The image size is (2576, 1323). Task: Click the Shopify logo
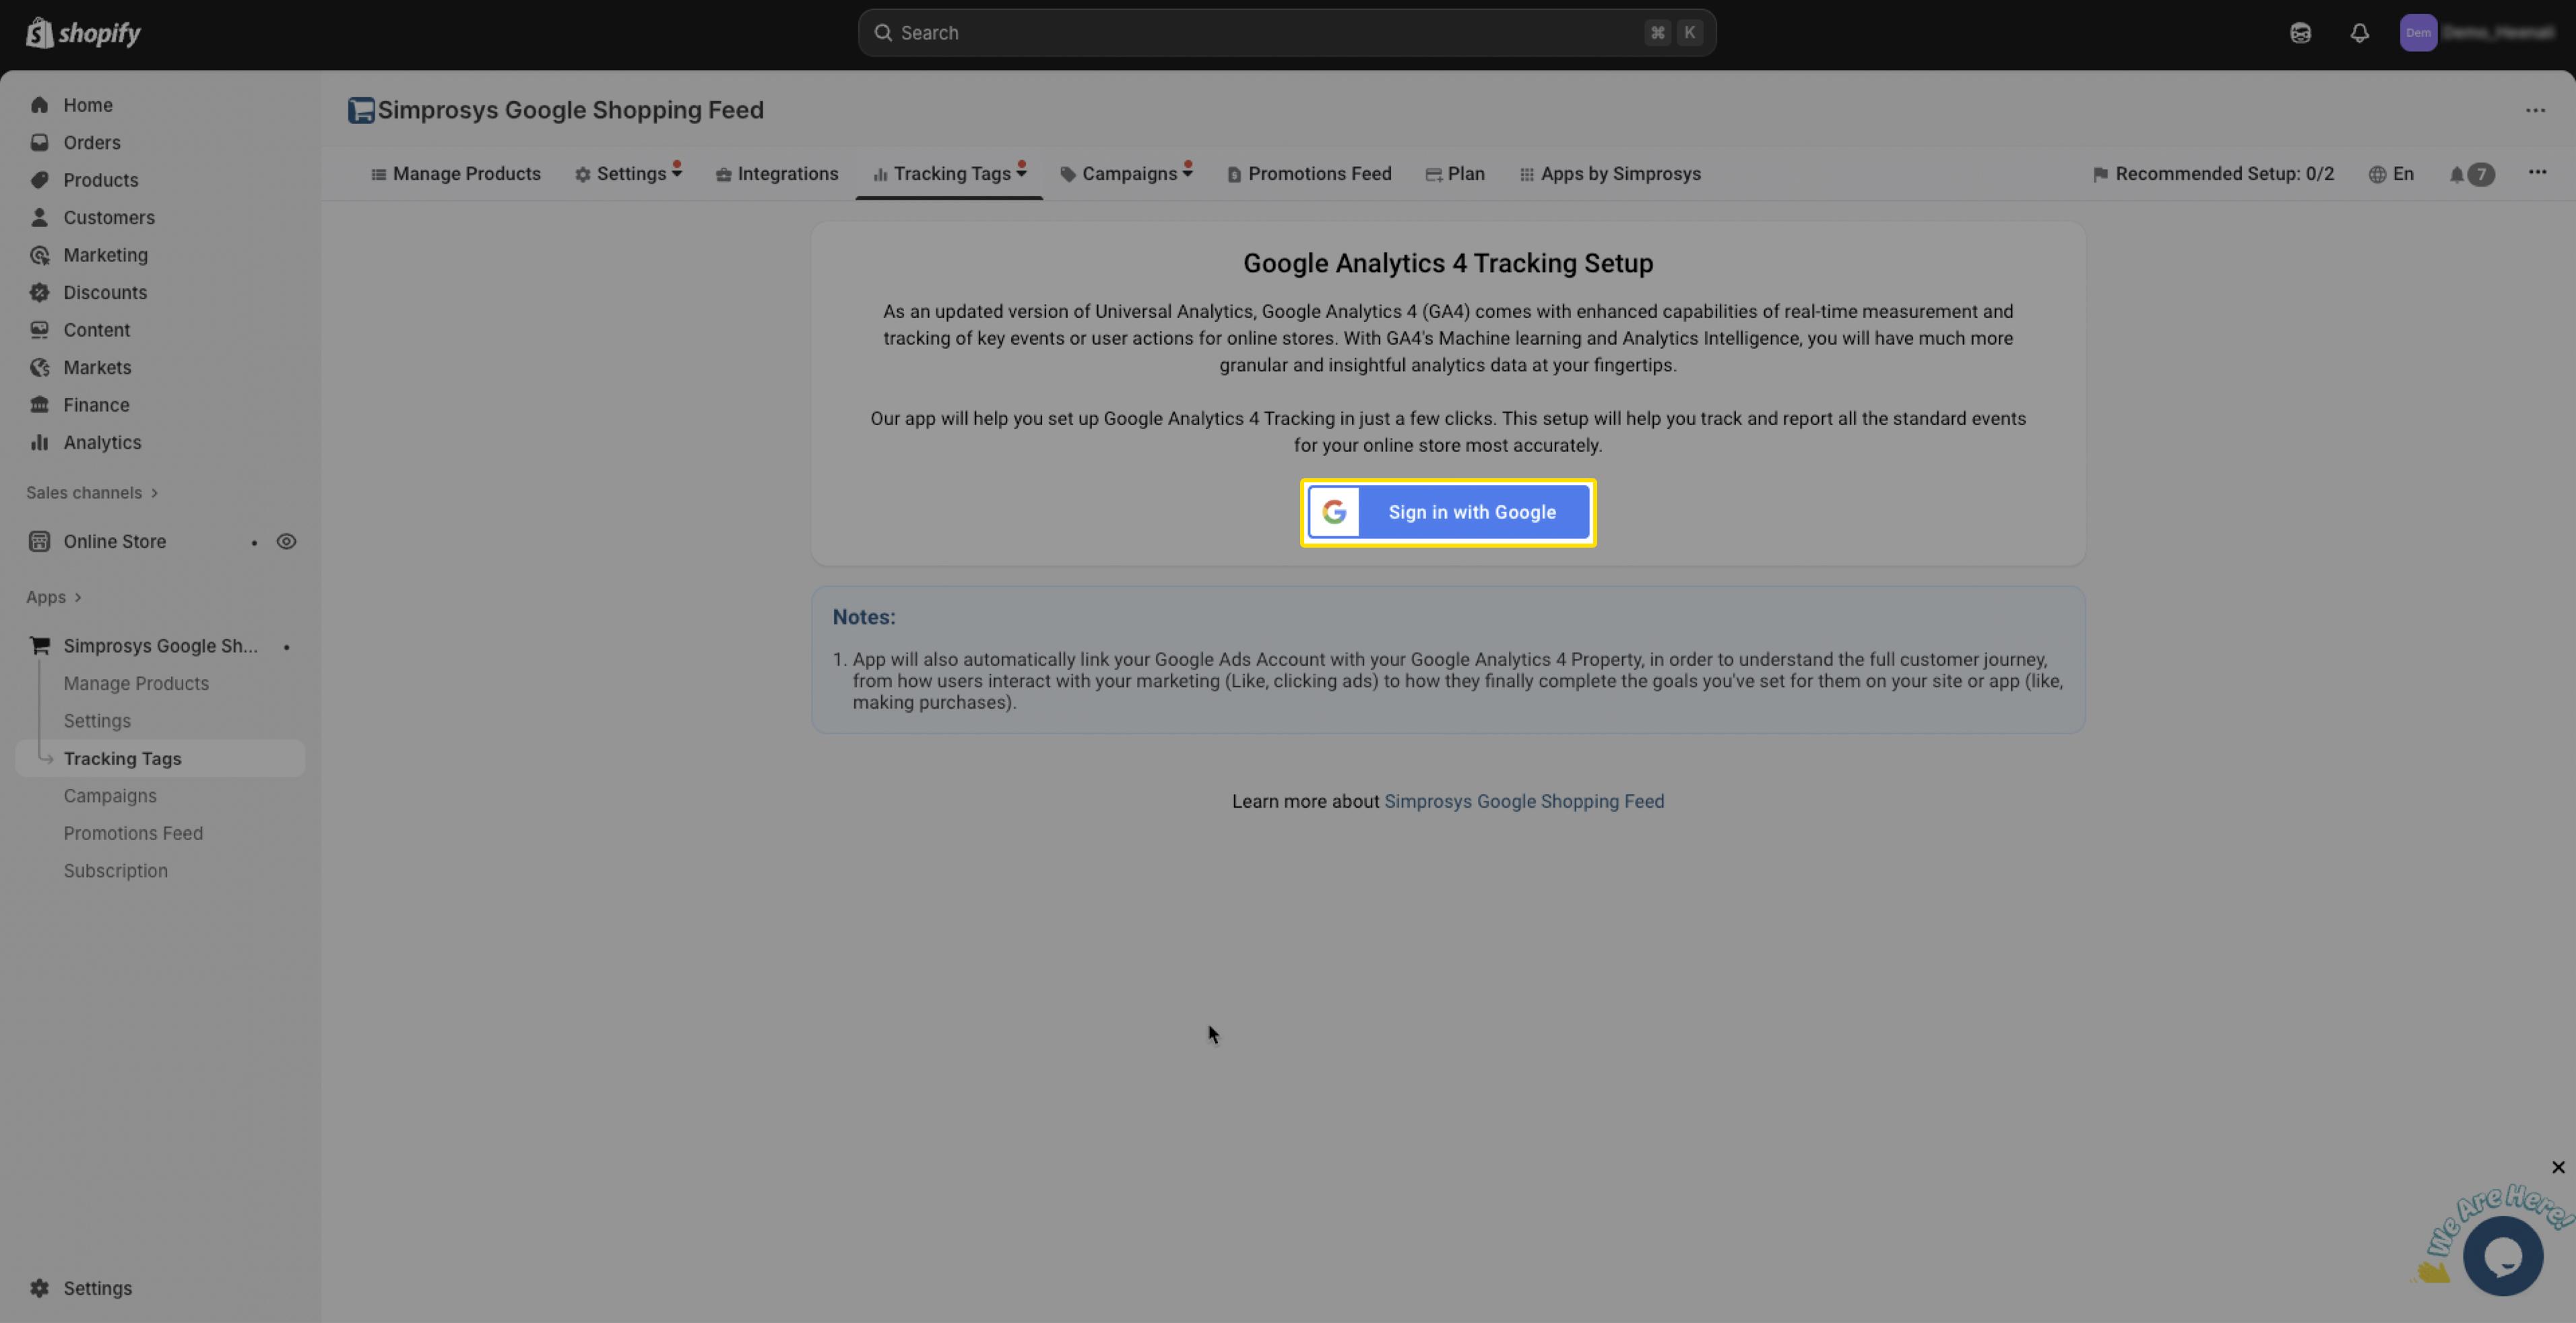tap(83, 33)
